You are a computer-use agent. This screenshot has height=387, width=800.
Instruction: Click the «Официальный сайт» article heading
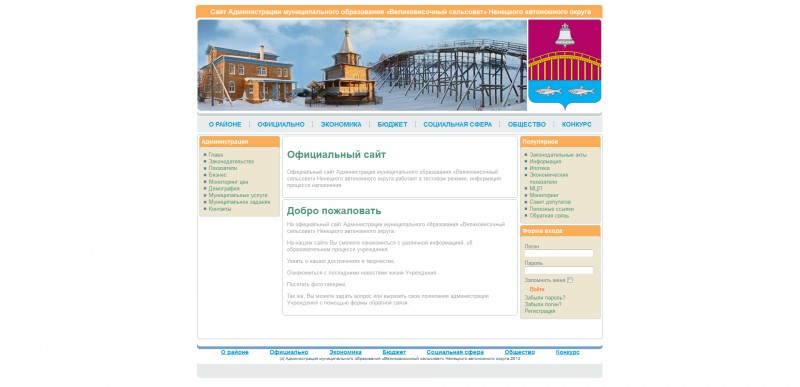click(x=336, y=154)
